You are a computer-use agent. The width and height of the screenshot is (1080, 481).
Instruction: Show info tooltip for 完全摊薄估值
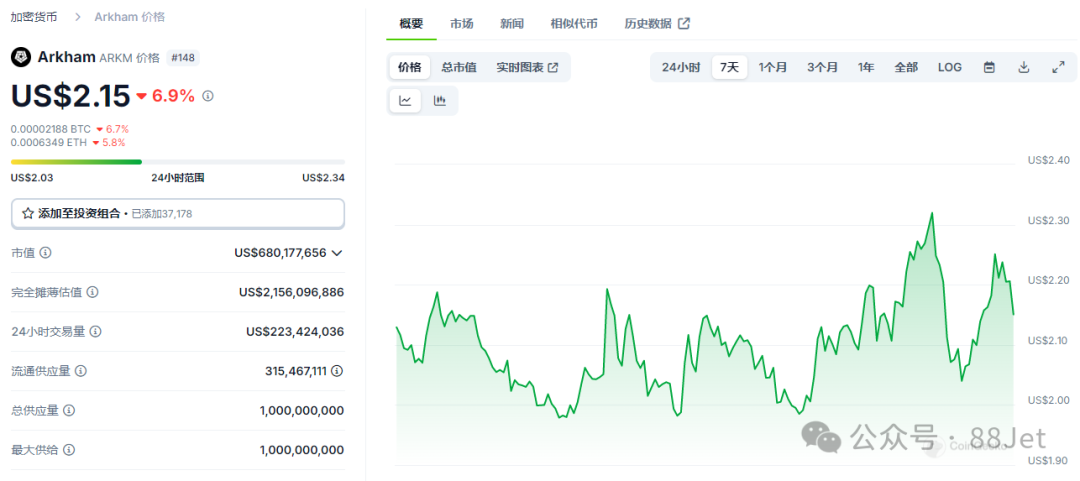pos(92,292)
